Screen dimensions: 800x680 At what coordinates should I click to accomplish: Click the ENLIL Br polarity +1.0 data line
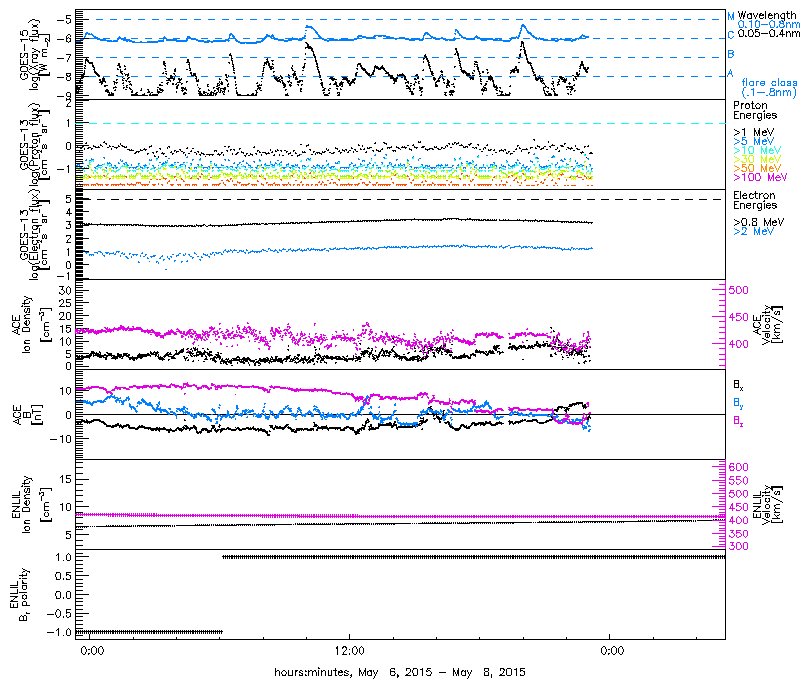click(474, 557)
